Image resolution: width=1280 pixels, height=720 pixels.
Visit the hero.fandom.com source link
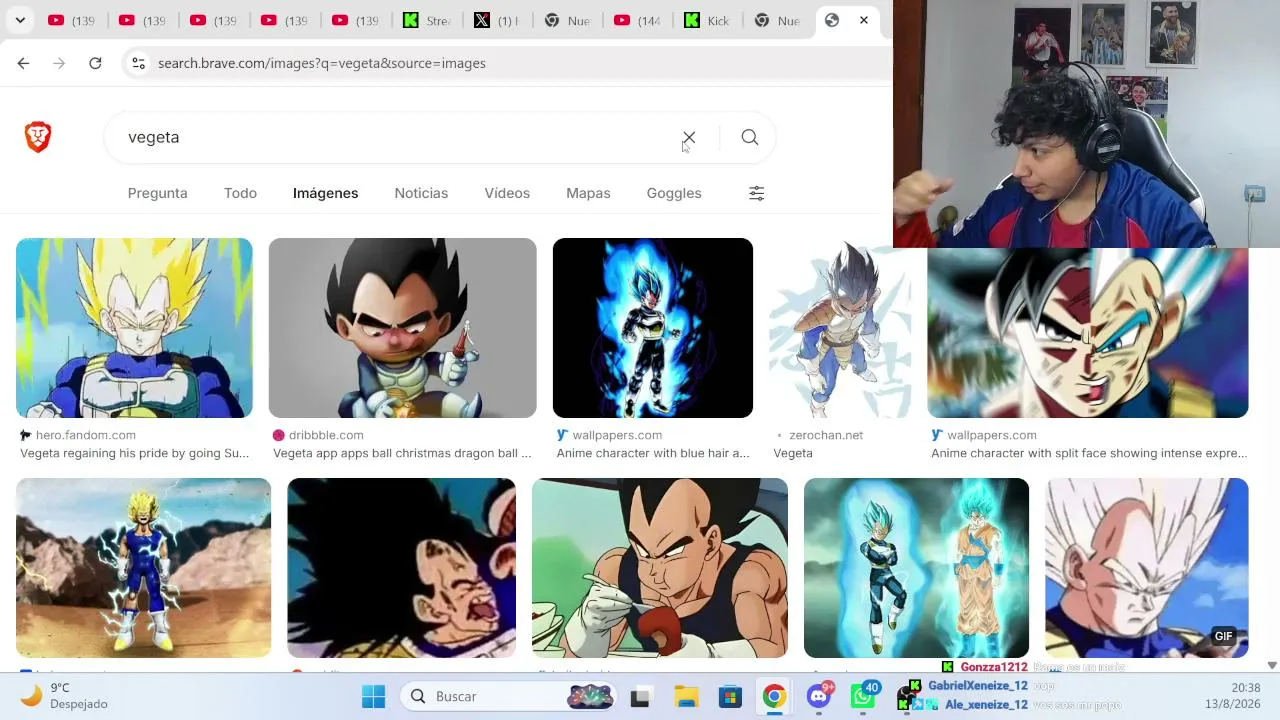(86, 435)
